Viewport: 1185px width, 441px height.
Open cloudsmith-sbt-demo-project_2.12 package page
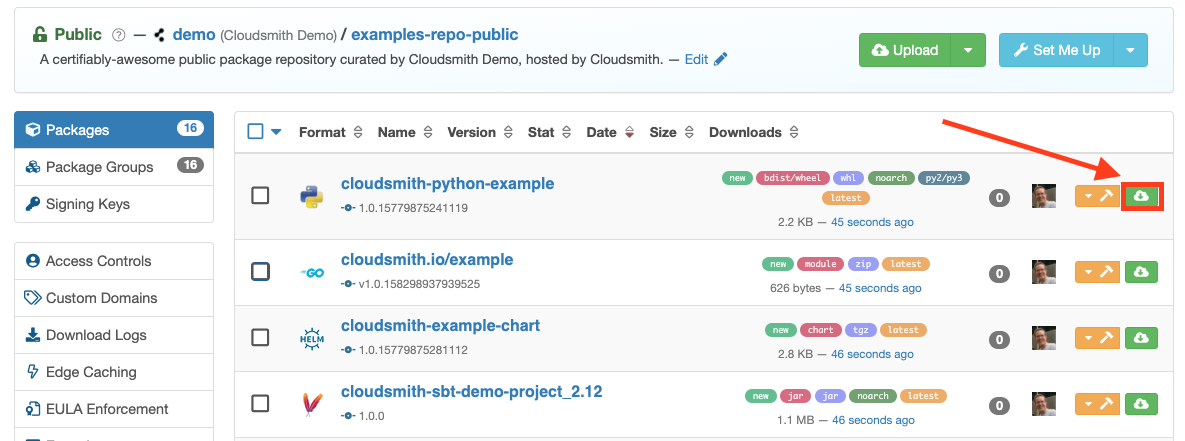pos(472,391)
